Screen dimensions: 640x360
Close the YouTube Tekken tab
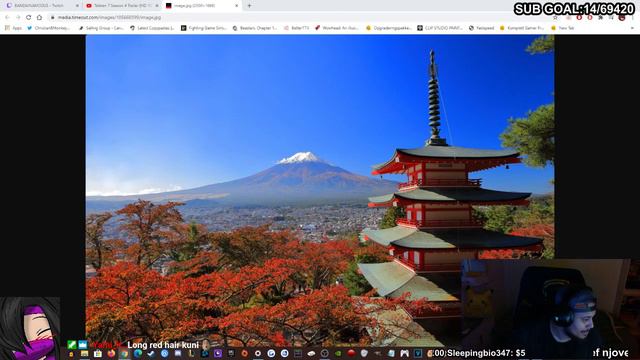click(157, 6)
